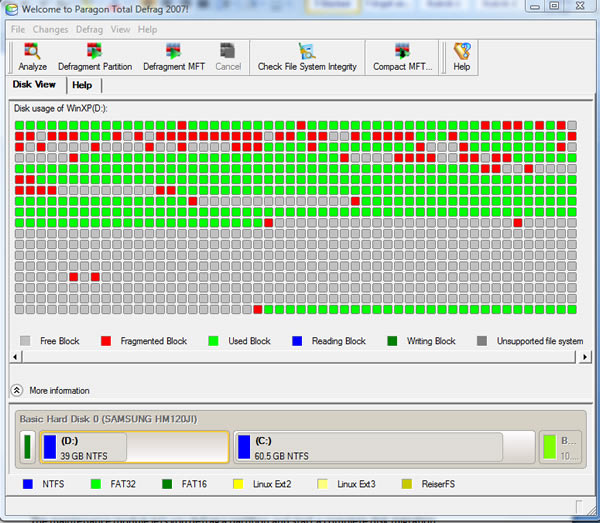Click 'Basic Hard Disk 0 (SAMSUNG HM120JI)' heading
The width and height of the screenshot is (600, 523).
pyautogui.click(x=108, y=419)
